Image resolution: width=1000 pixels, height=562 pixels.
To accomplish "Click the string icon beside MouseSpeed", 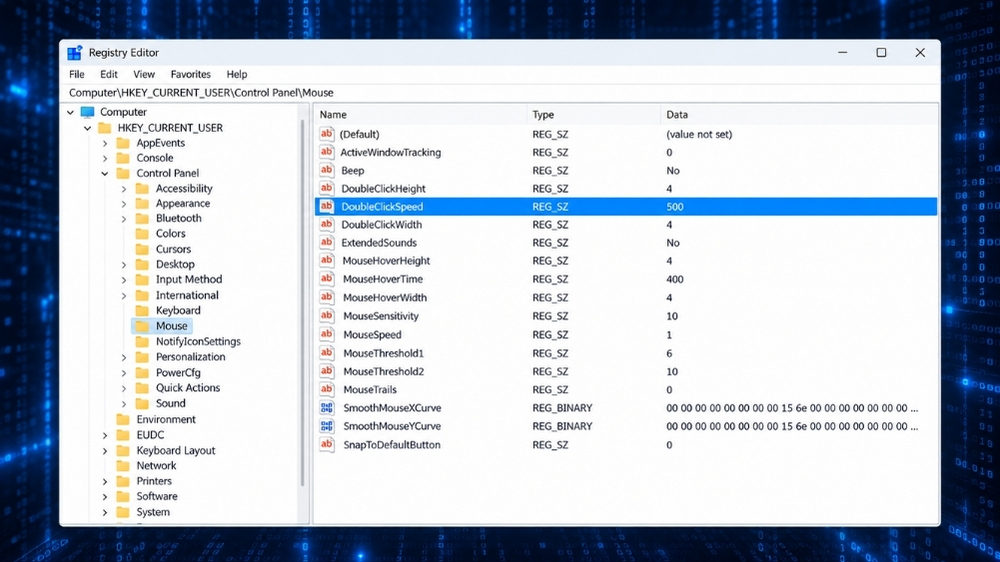I will click(x=327, y=334).
